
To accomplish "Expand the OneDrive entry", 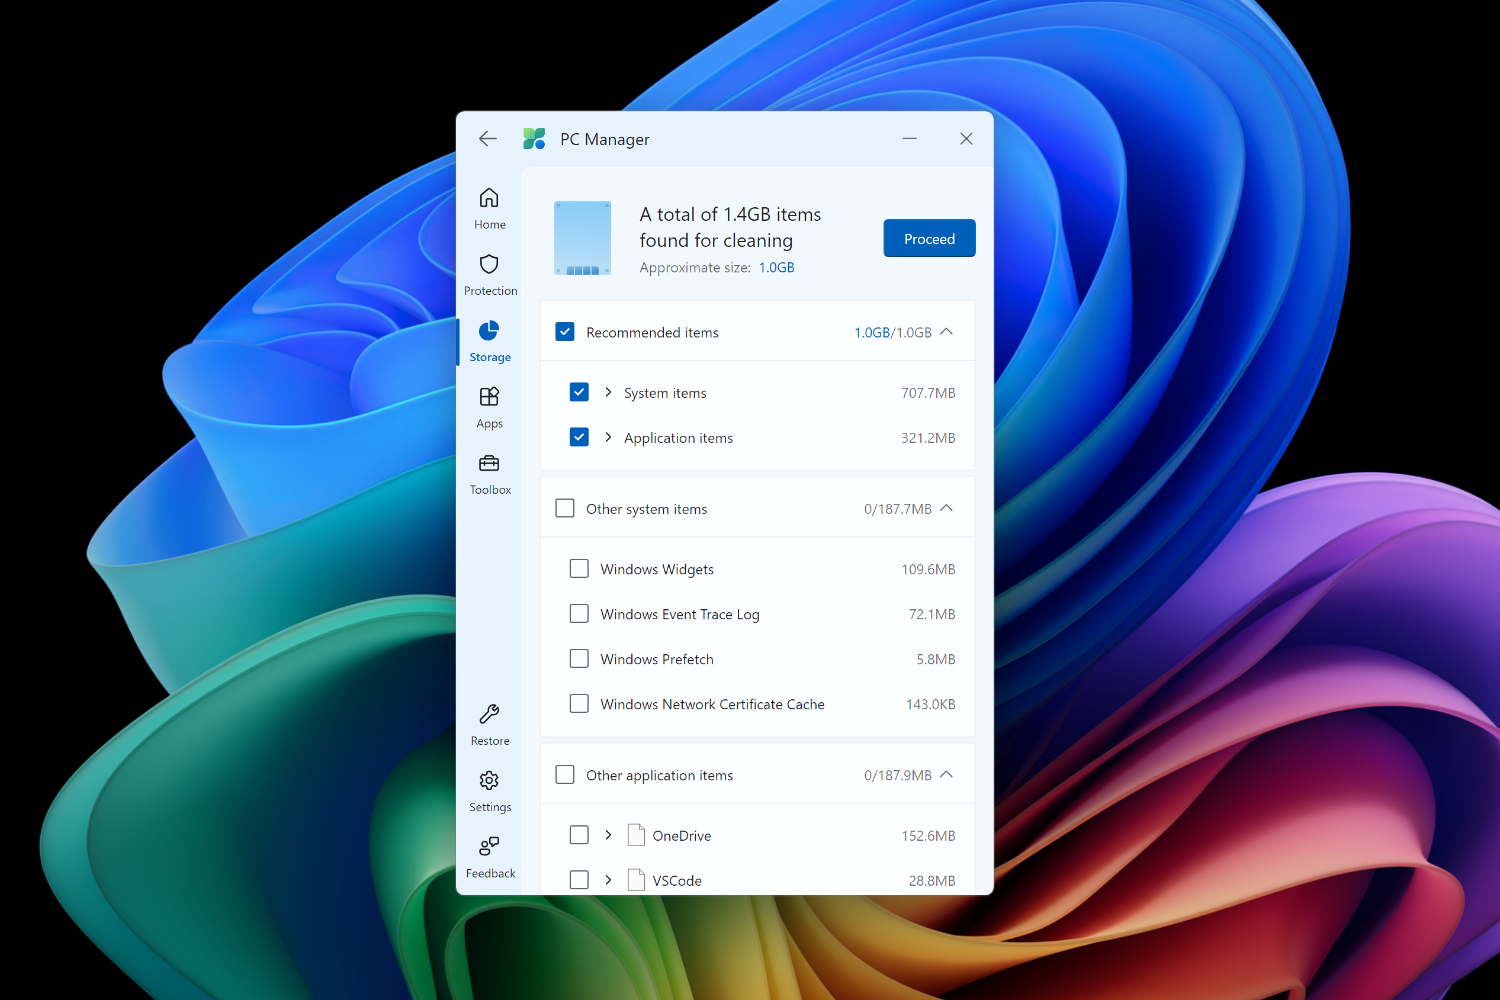I will pos(608,834).
